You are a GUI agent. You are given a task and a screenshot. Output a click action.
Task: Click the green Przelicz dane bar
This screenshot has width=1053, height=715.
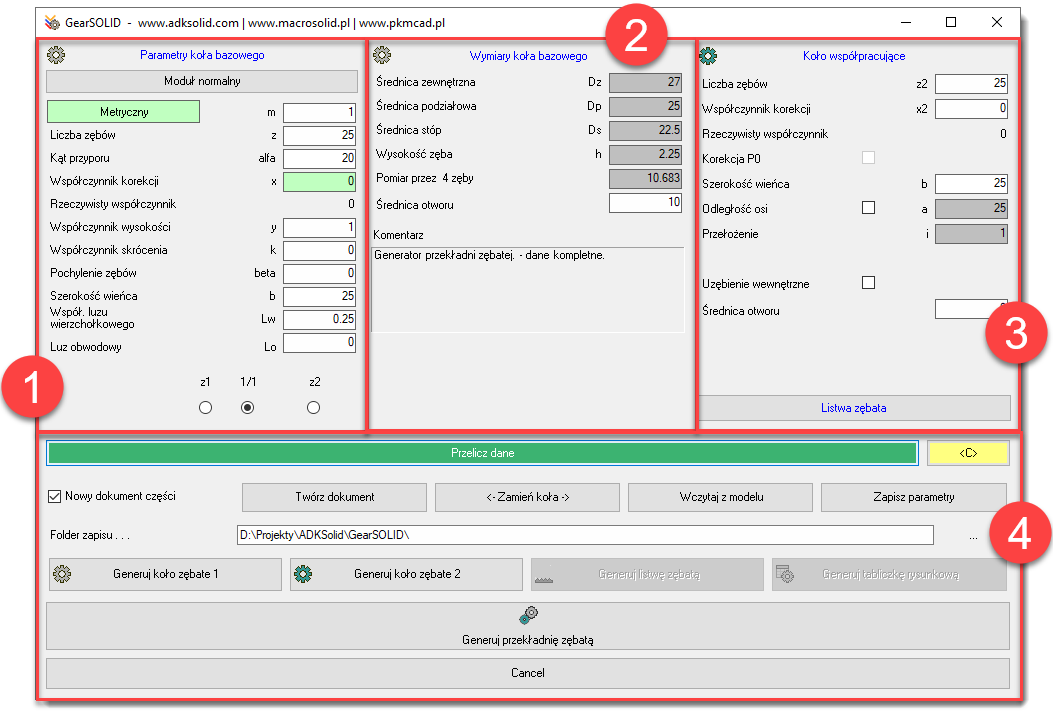point(482,453)
